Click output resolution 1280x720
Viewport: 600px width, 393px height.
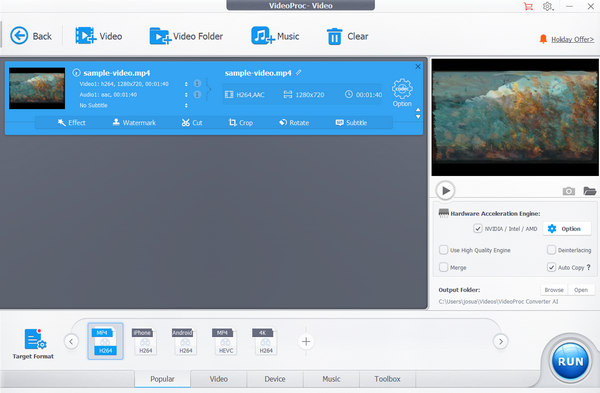pyautogui.click(x=304, y=95)
